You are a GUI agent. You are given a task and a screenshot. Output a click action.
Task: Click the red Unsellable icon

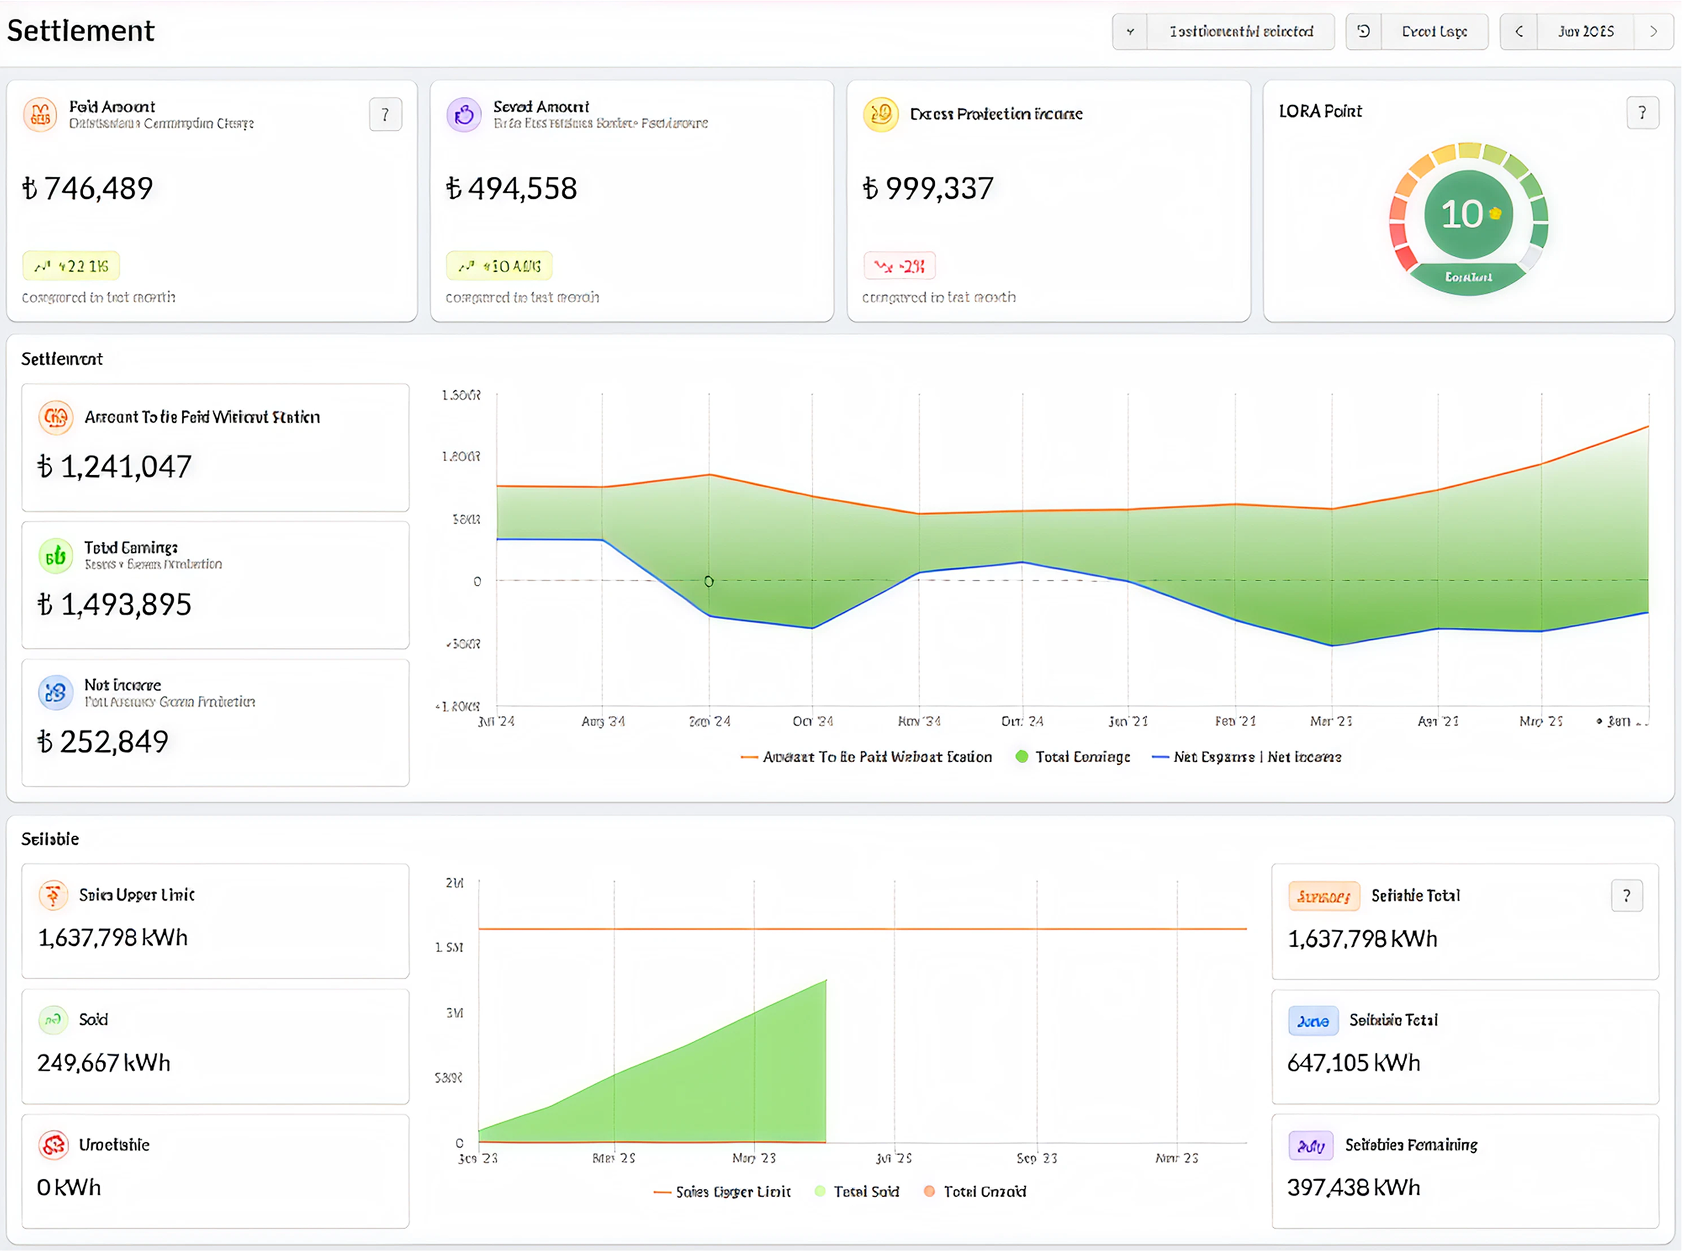53,1145
